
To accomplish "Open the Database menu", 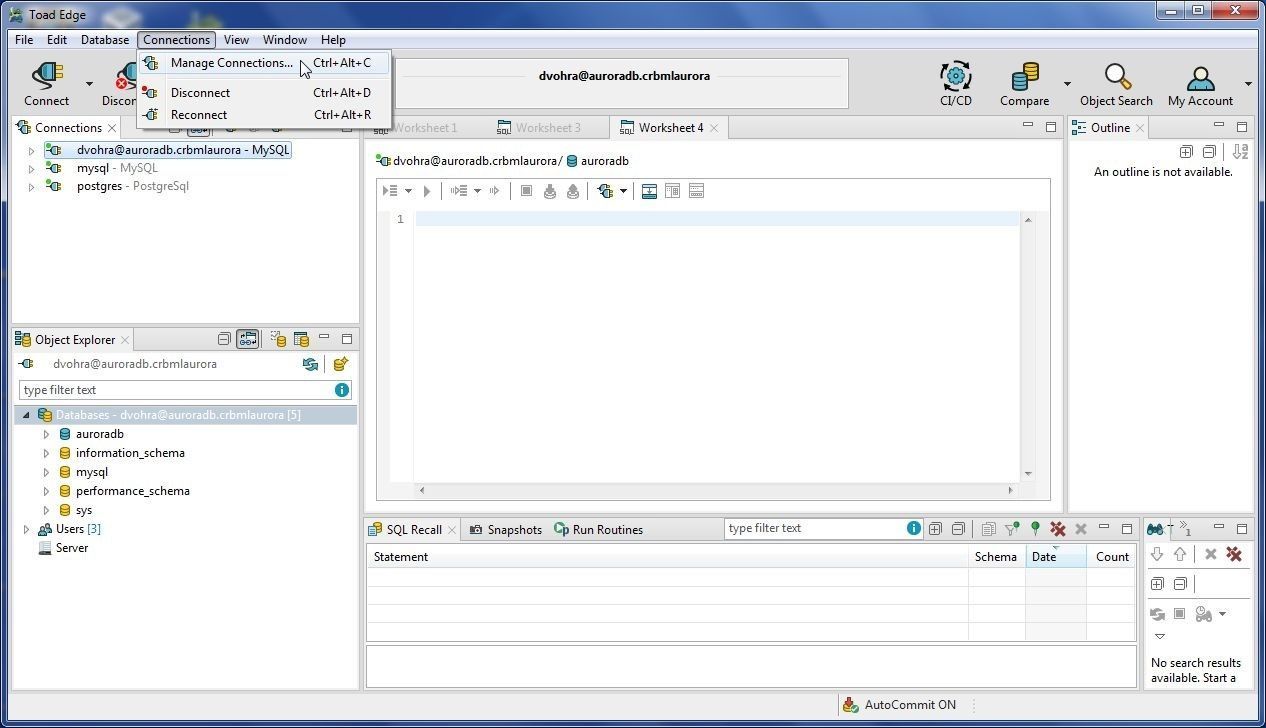I will 105,40.
